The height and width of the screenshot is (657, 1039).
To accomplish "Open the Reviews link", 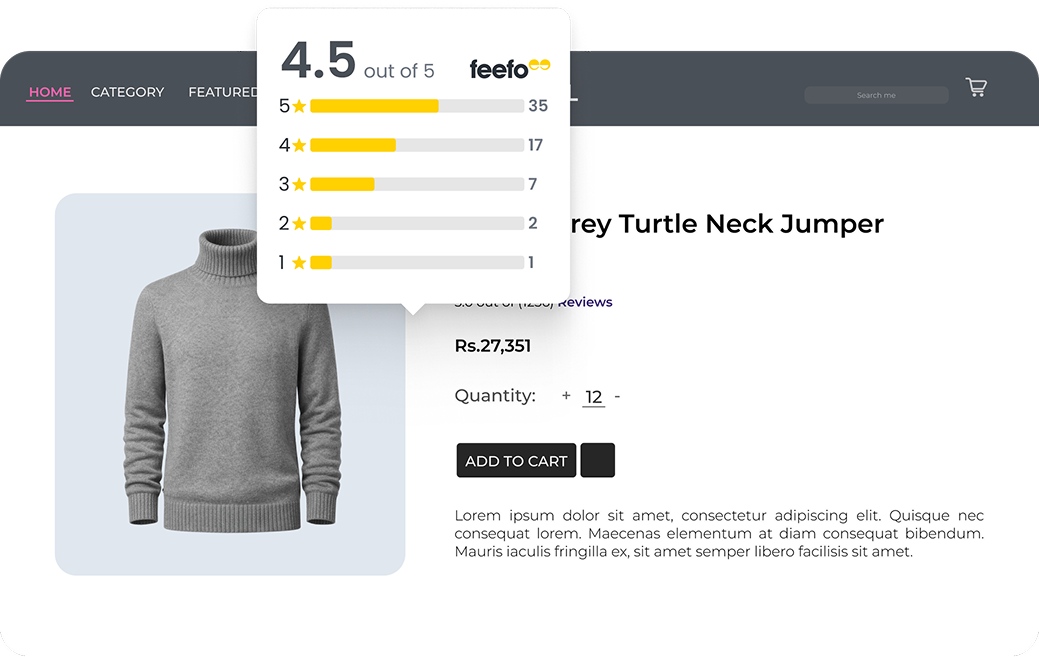I will (x=586, y=302).
